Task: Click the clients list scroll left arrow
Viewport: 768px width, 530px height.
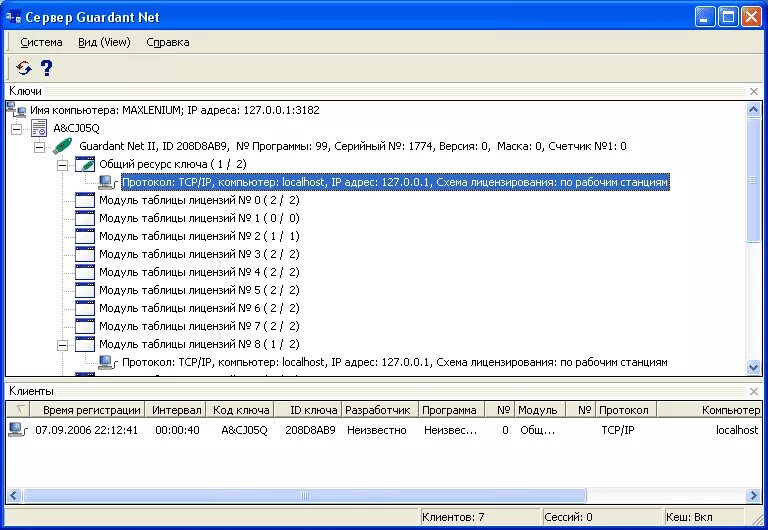Action: (14, 496)
